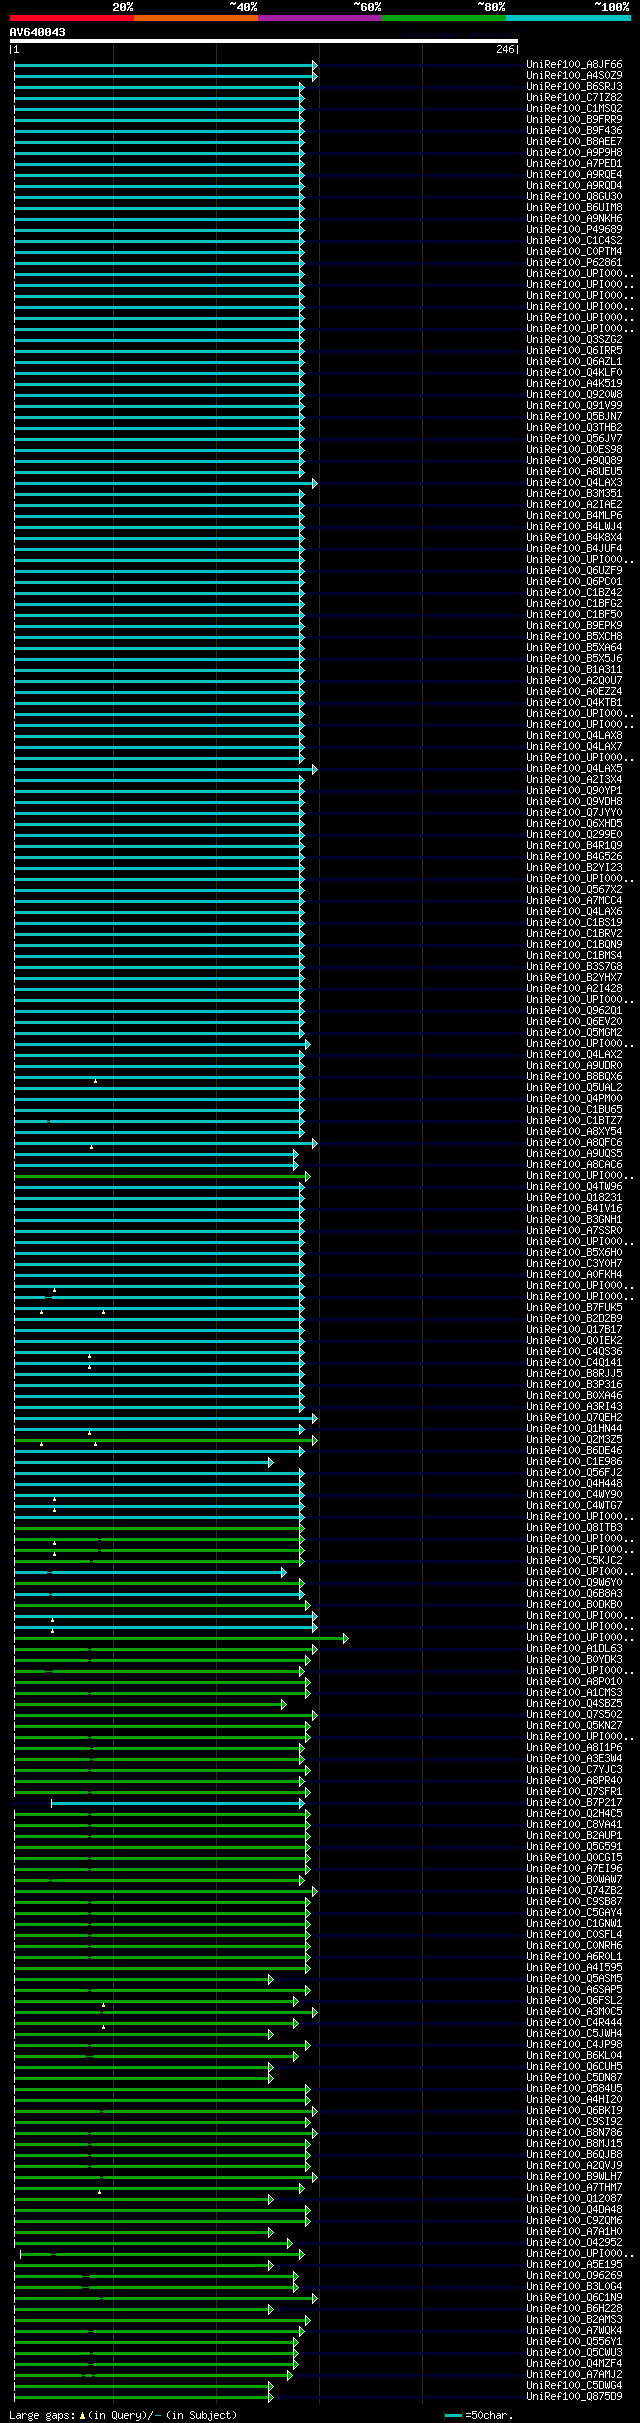Screen dimensions: 640x2423
Task: Select UniRef100_Q6C1N9 label
Action: coord(574,2298)
